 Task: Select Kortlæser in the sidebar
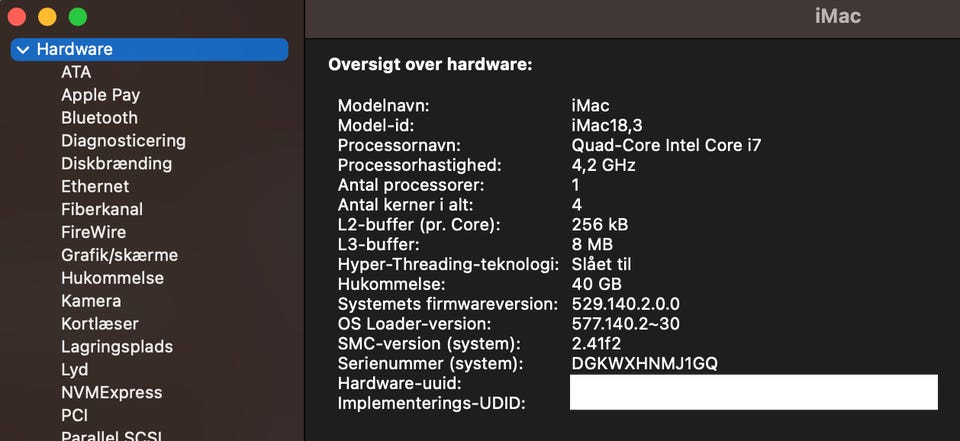[x=100, y=324]
